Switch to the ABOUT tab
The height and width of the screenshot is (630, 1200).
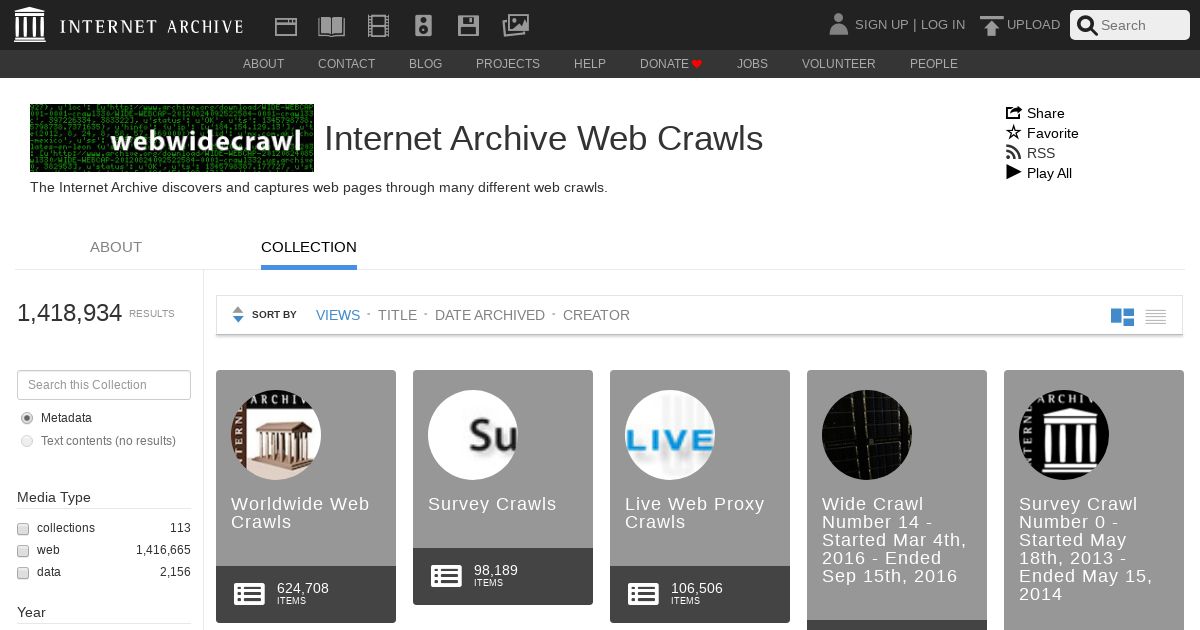[x=116, y=247]
